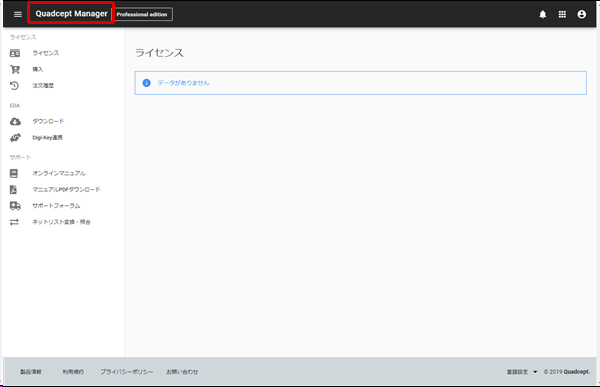Open 製品情報 footer link

[x=31, y=372]
